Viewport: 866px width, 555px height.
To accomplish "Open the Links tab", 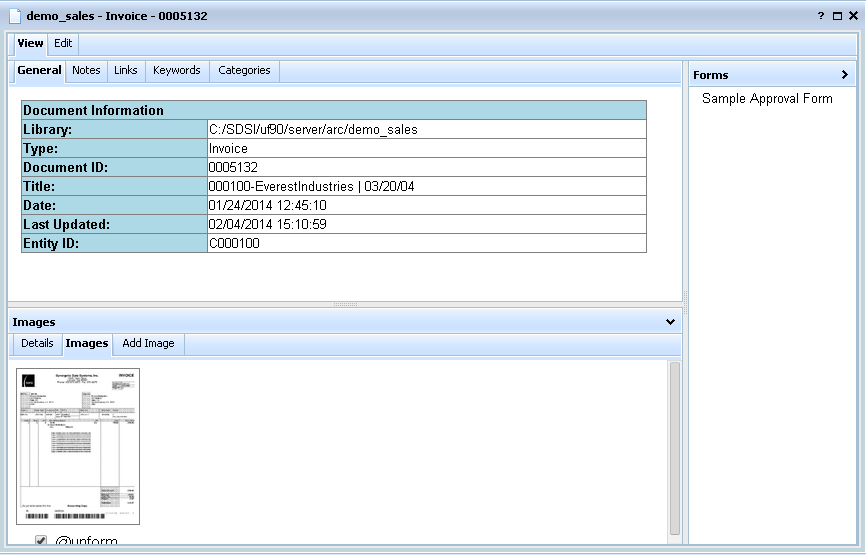I will pyautogui.click(x=126, y=70).
